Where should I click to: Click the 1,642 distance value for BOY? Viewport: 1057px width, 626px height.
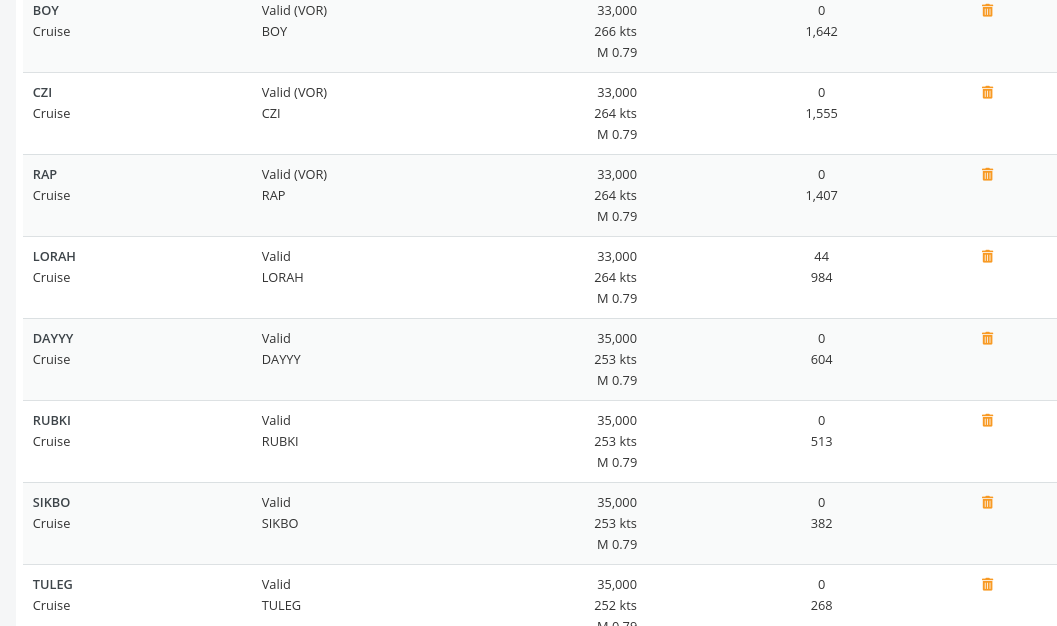[x=821, y=31]
